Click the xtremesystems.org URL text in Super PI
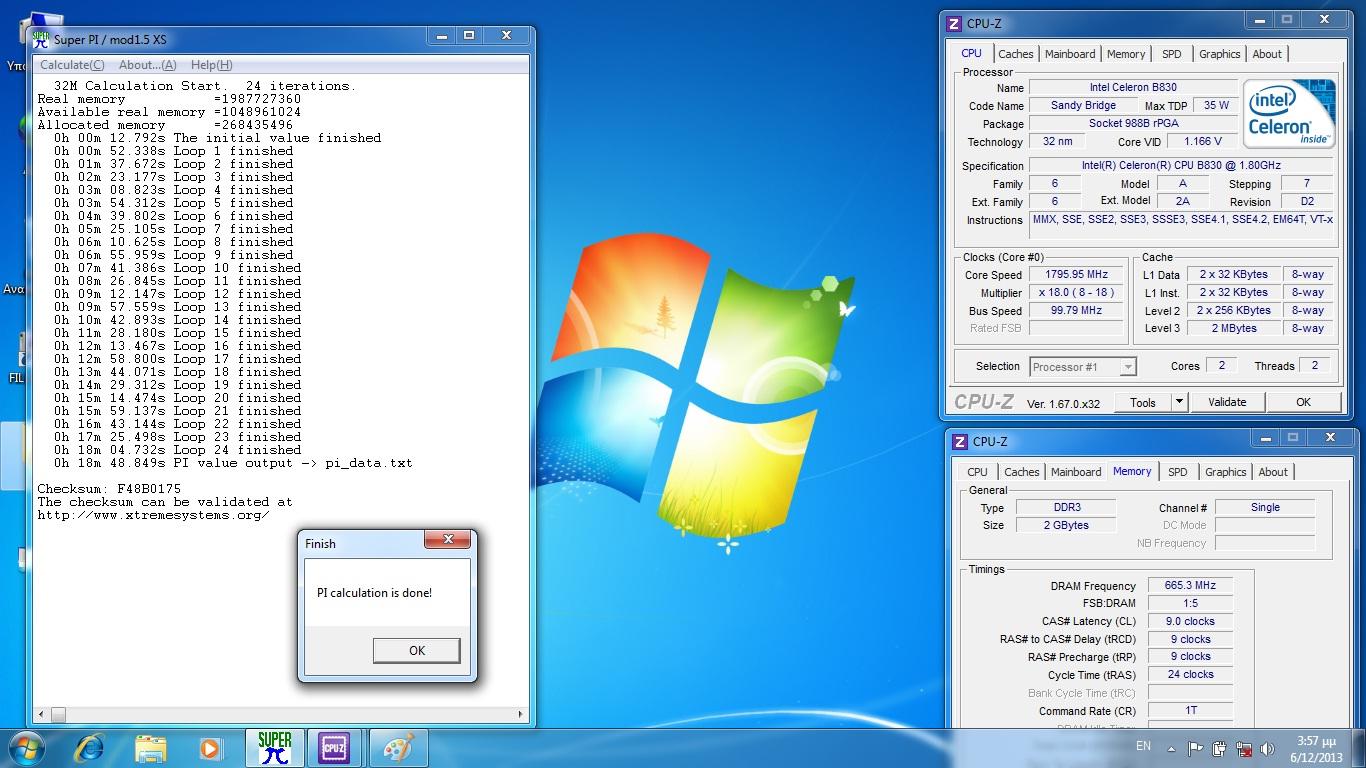1366x768 pixels. coord(153,515)
